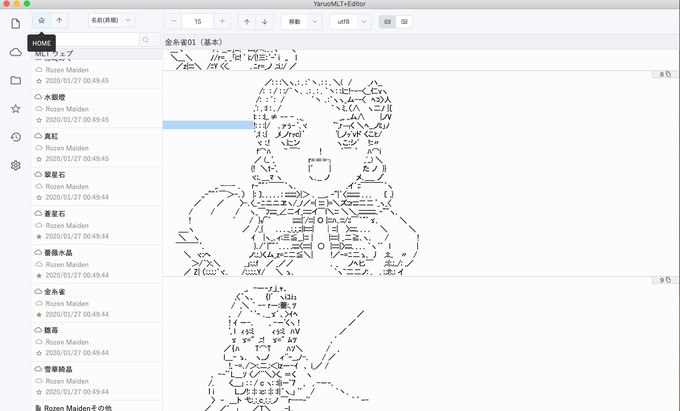
Task: Toggle favorite star for 真紅
Action: click(39, 159)
